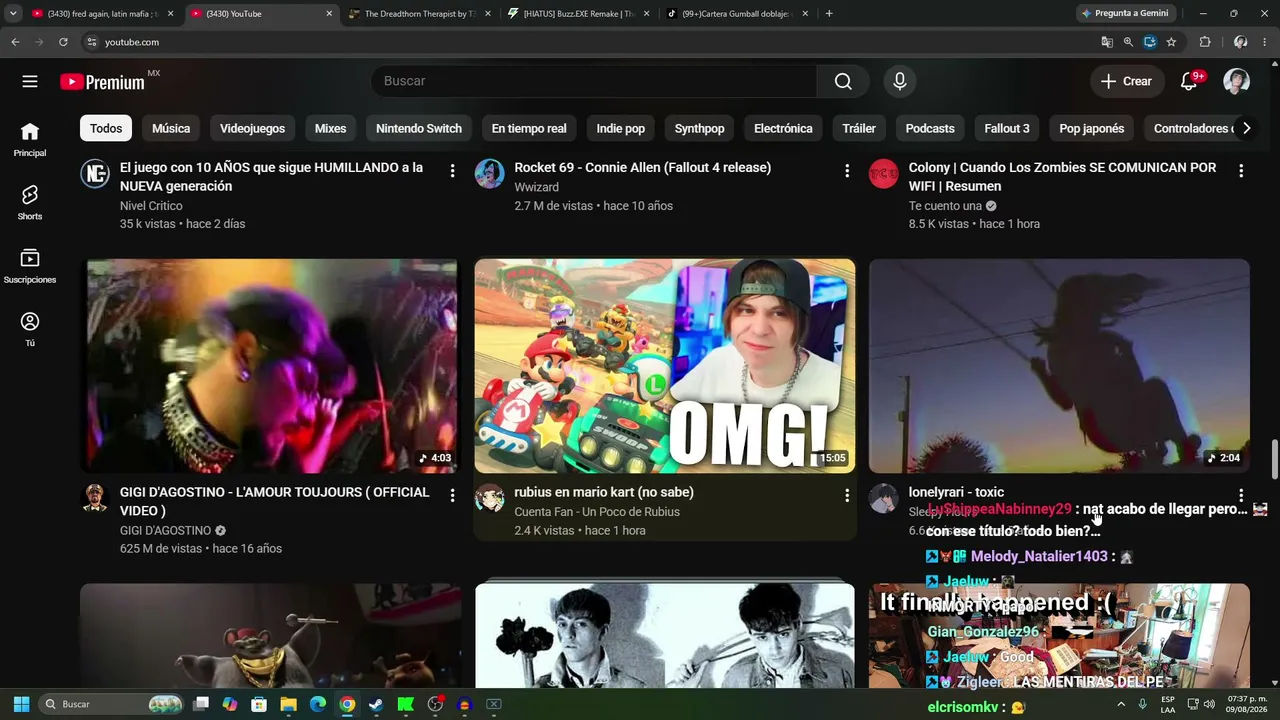Viewport: 1280px width, 720px height.
Task: Open the Chrome tab search dropdown
Action: pos(13,14)
